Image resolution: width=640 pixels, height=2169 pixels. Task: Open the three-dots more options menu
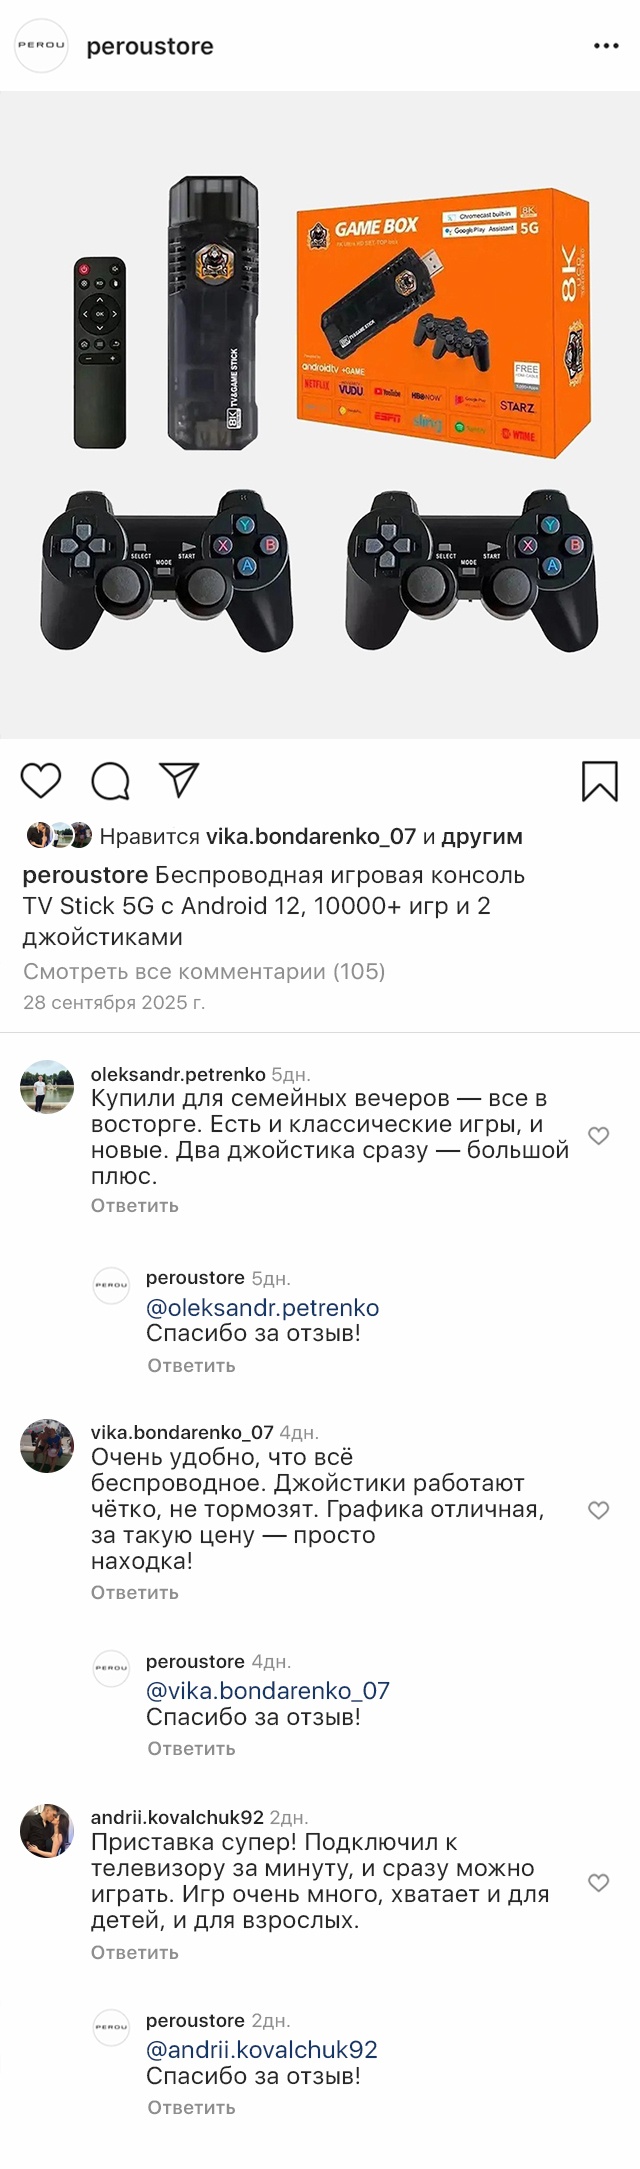coord(606,46)
